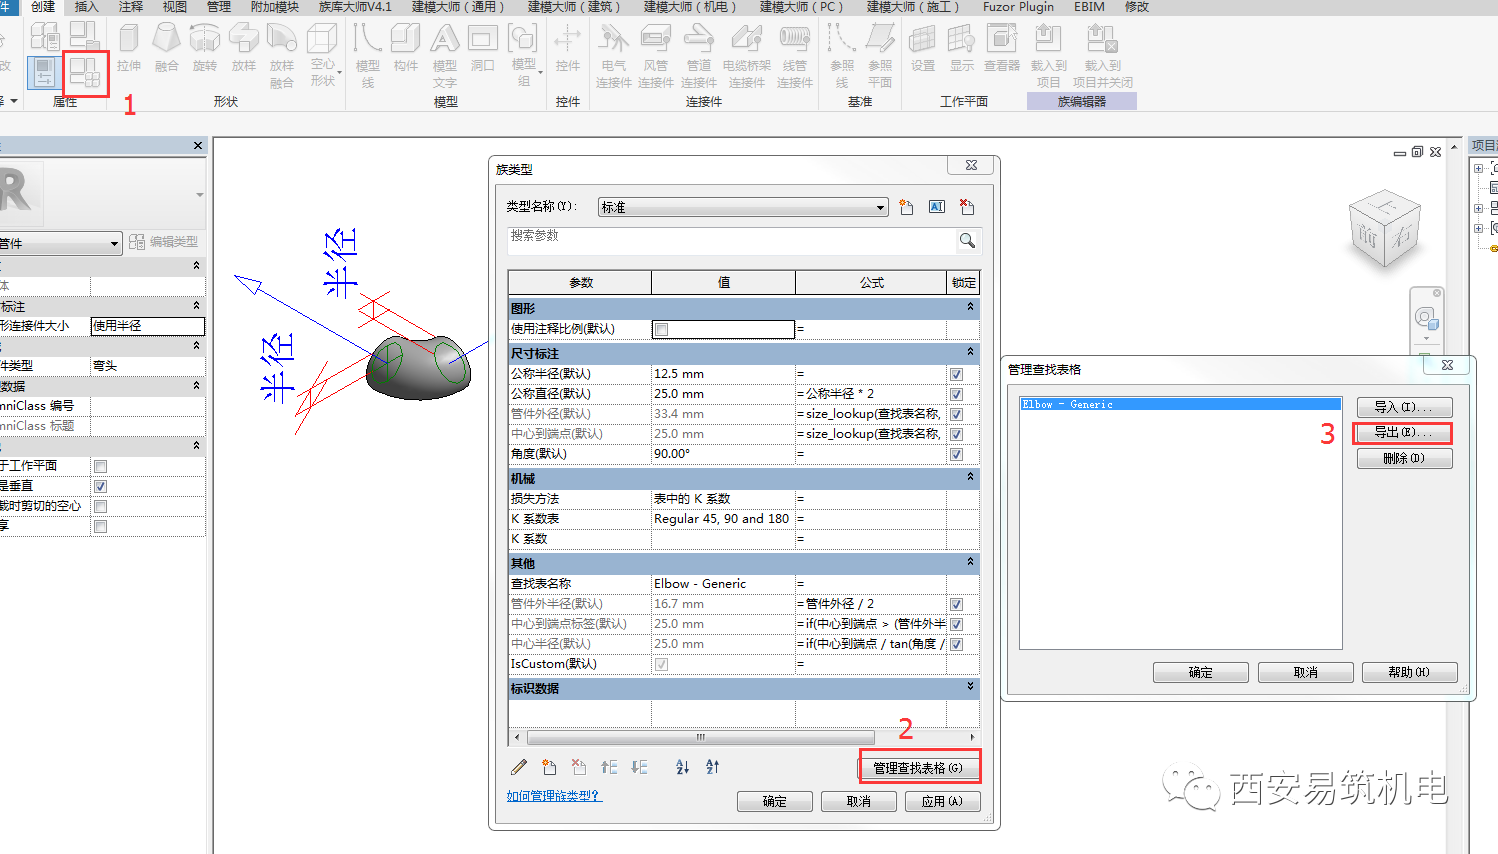Collapse the 尺寸标注 parameter group
The width and height of the screenshot is (1498, 854).
click(x=970, y=352)
